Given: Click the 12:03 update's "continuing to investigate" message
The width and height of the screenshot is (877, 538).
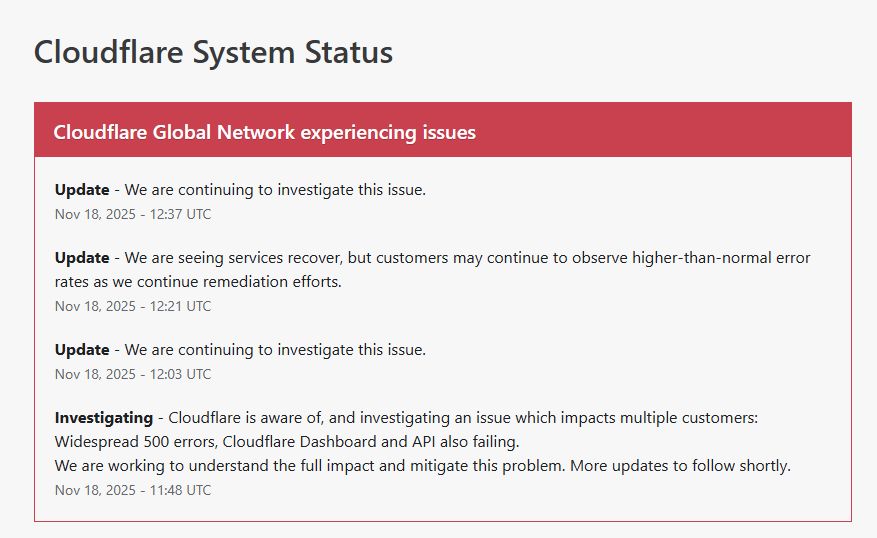Looking at the screenshot, I should [x=275, y=350].
